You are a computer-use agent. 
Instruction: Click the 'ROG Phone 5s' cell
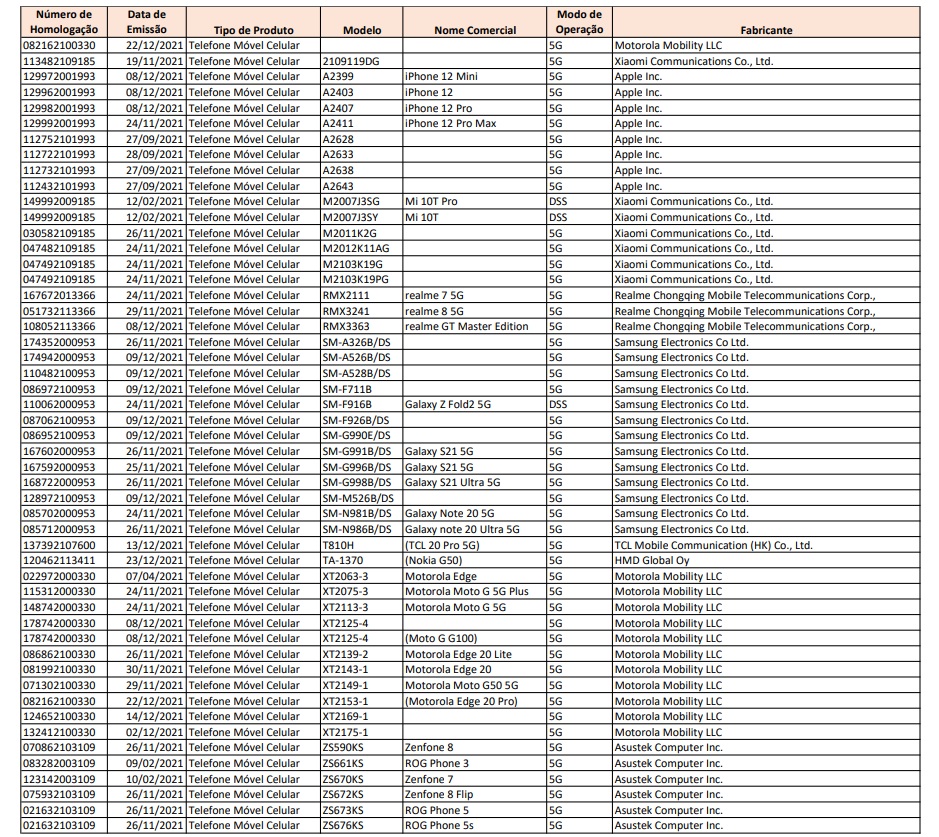click(475, 826)
